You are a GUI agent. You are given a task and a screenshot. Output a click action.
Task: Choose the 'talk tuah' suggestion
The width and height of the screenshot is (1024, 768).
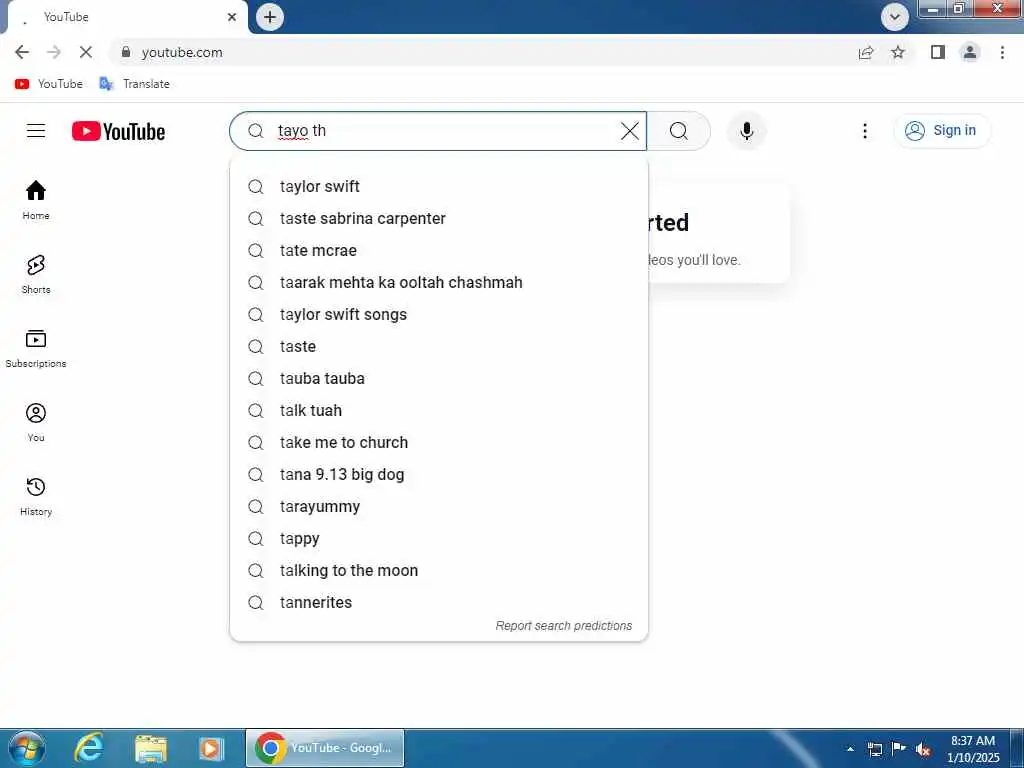(439, 410)
